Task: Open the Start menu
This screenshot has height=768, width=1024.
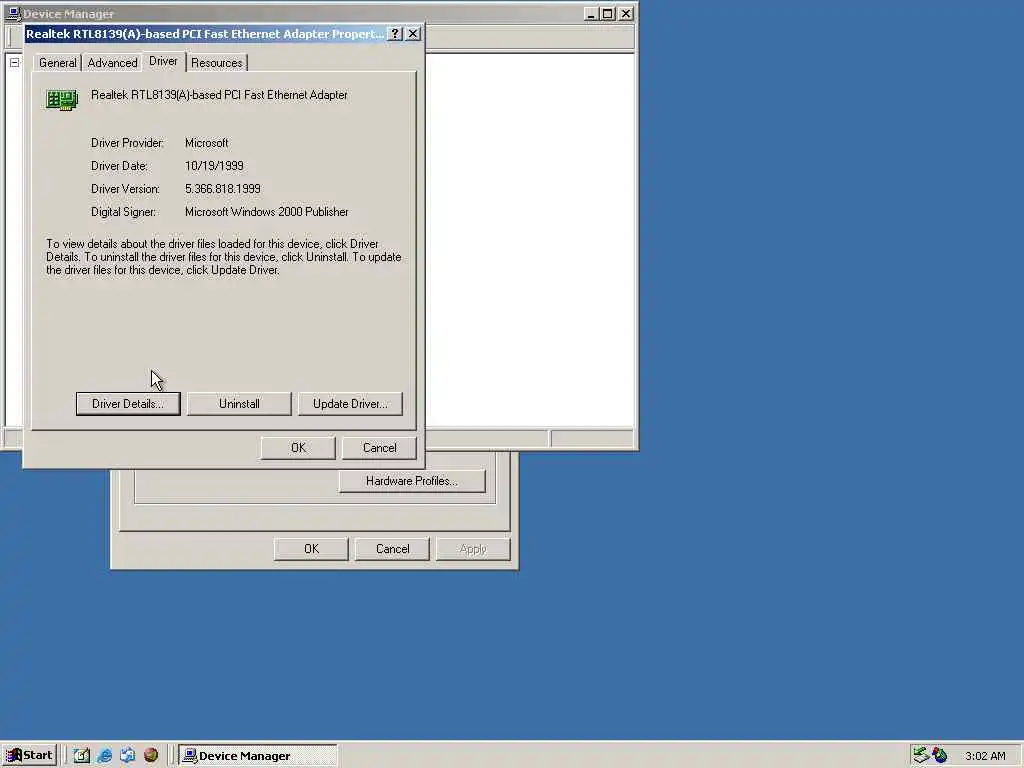Action: click(x=29, y=756)
